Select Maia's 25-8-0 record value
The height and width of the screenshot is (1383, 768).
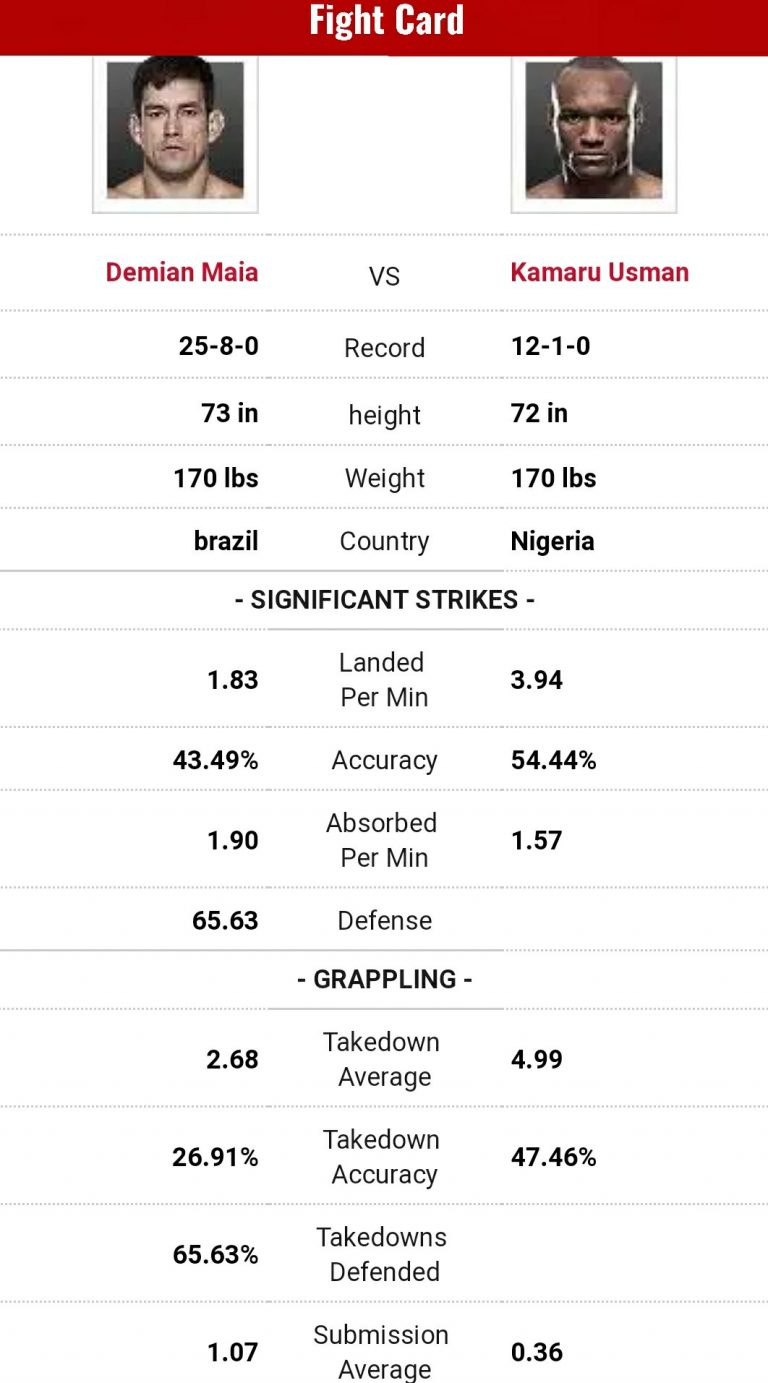pyautogui.click(x=218, y=346)
